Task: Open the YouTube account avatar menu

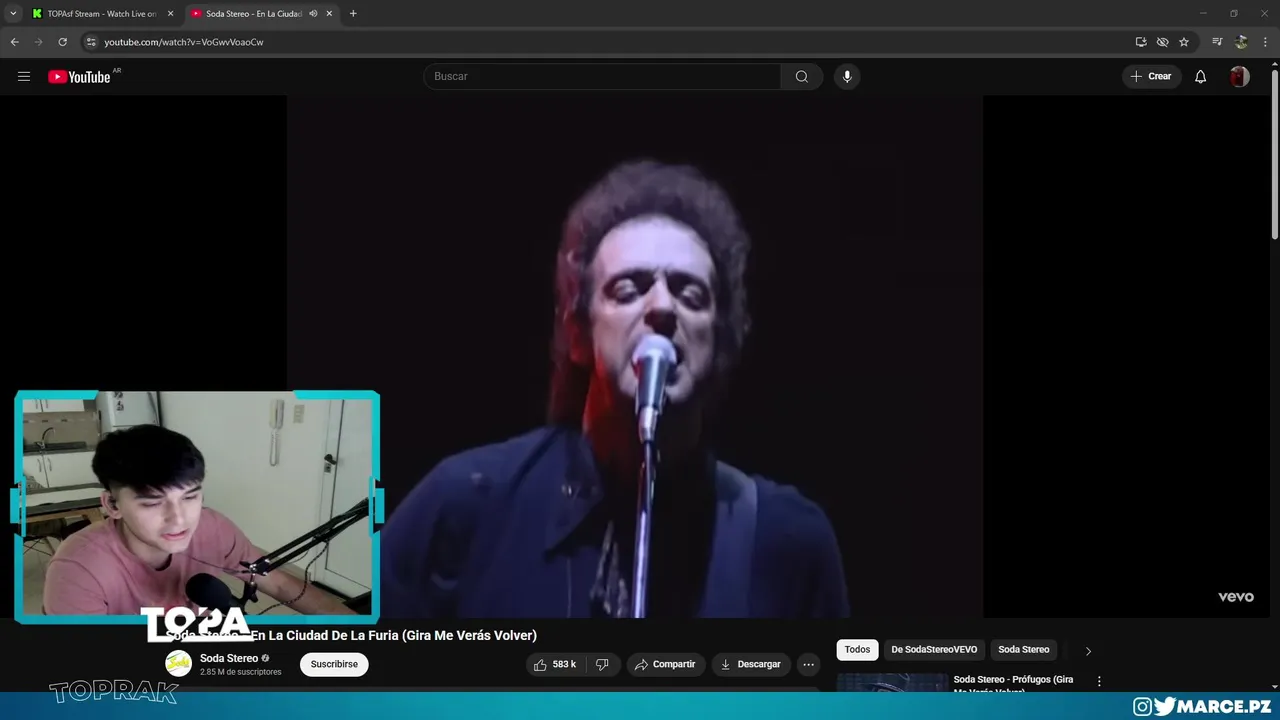Action: [1240, 77]
